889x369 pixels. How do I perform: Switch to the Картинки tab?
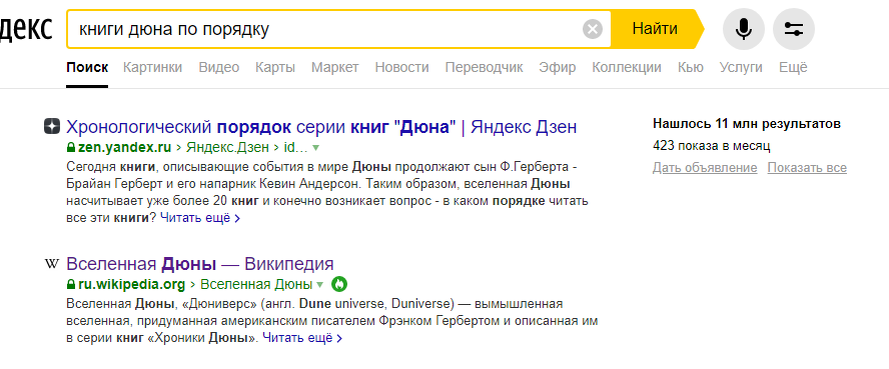[x=153, y=67]
